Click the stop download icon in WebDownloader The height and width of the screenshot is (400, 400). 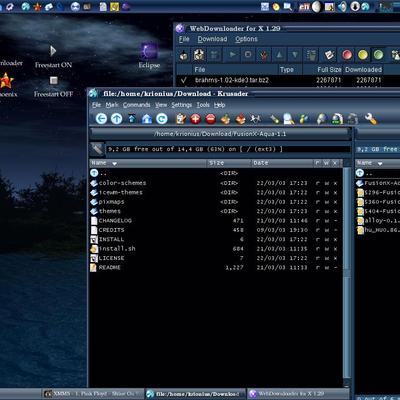click(248, 54)
